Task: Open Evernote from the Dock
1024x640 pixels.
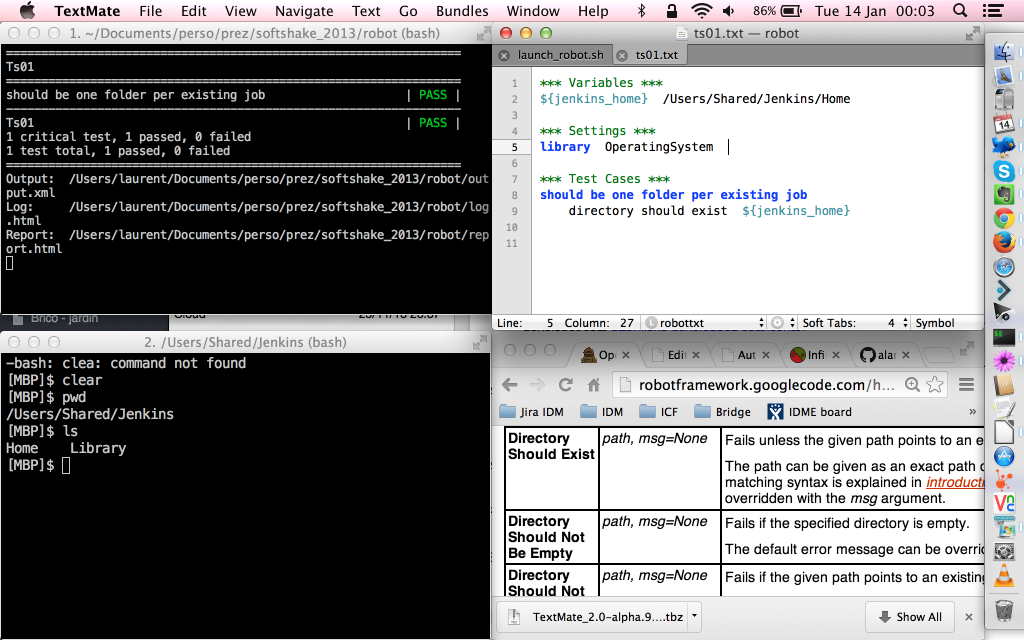Action: coord(1004,195)
